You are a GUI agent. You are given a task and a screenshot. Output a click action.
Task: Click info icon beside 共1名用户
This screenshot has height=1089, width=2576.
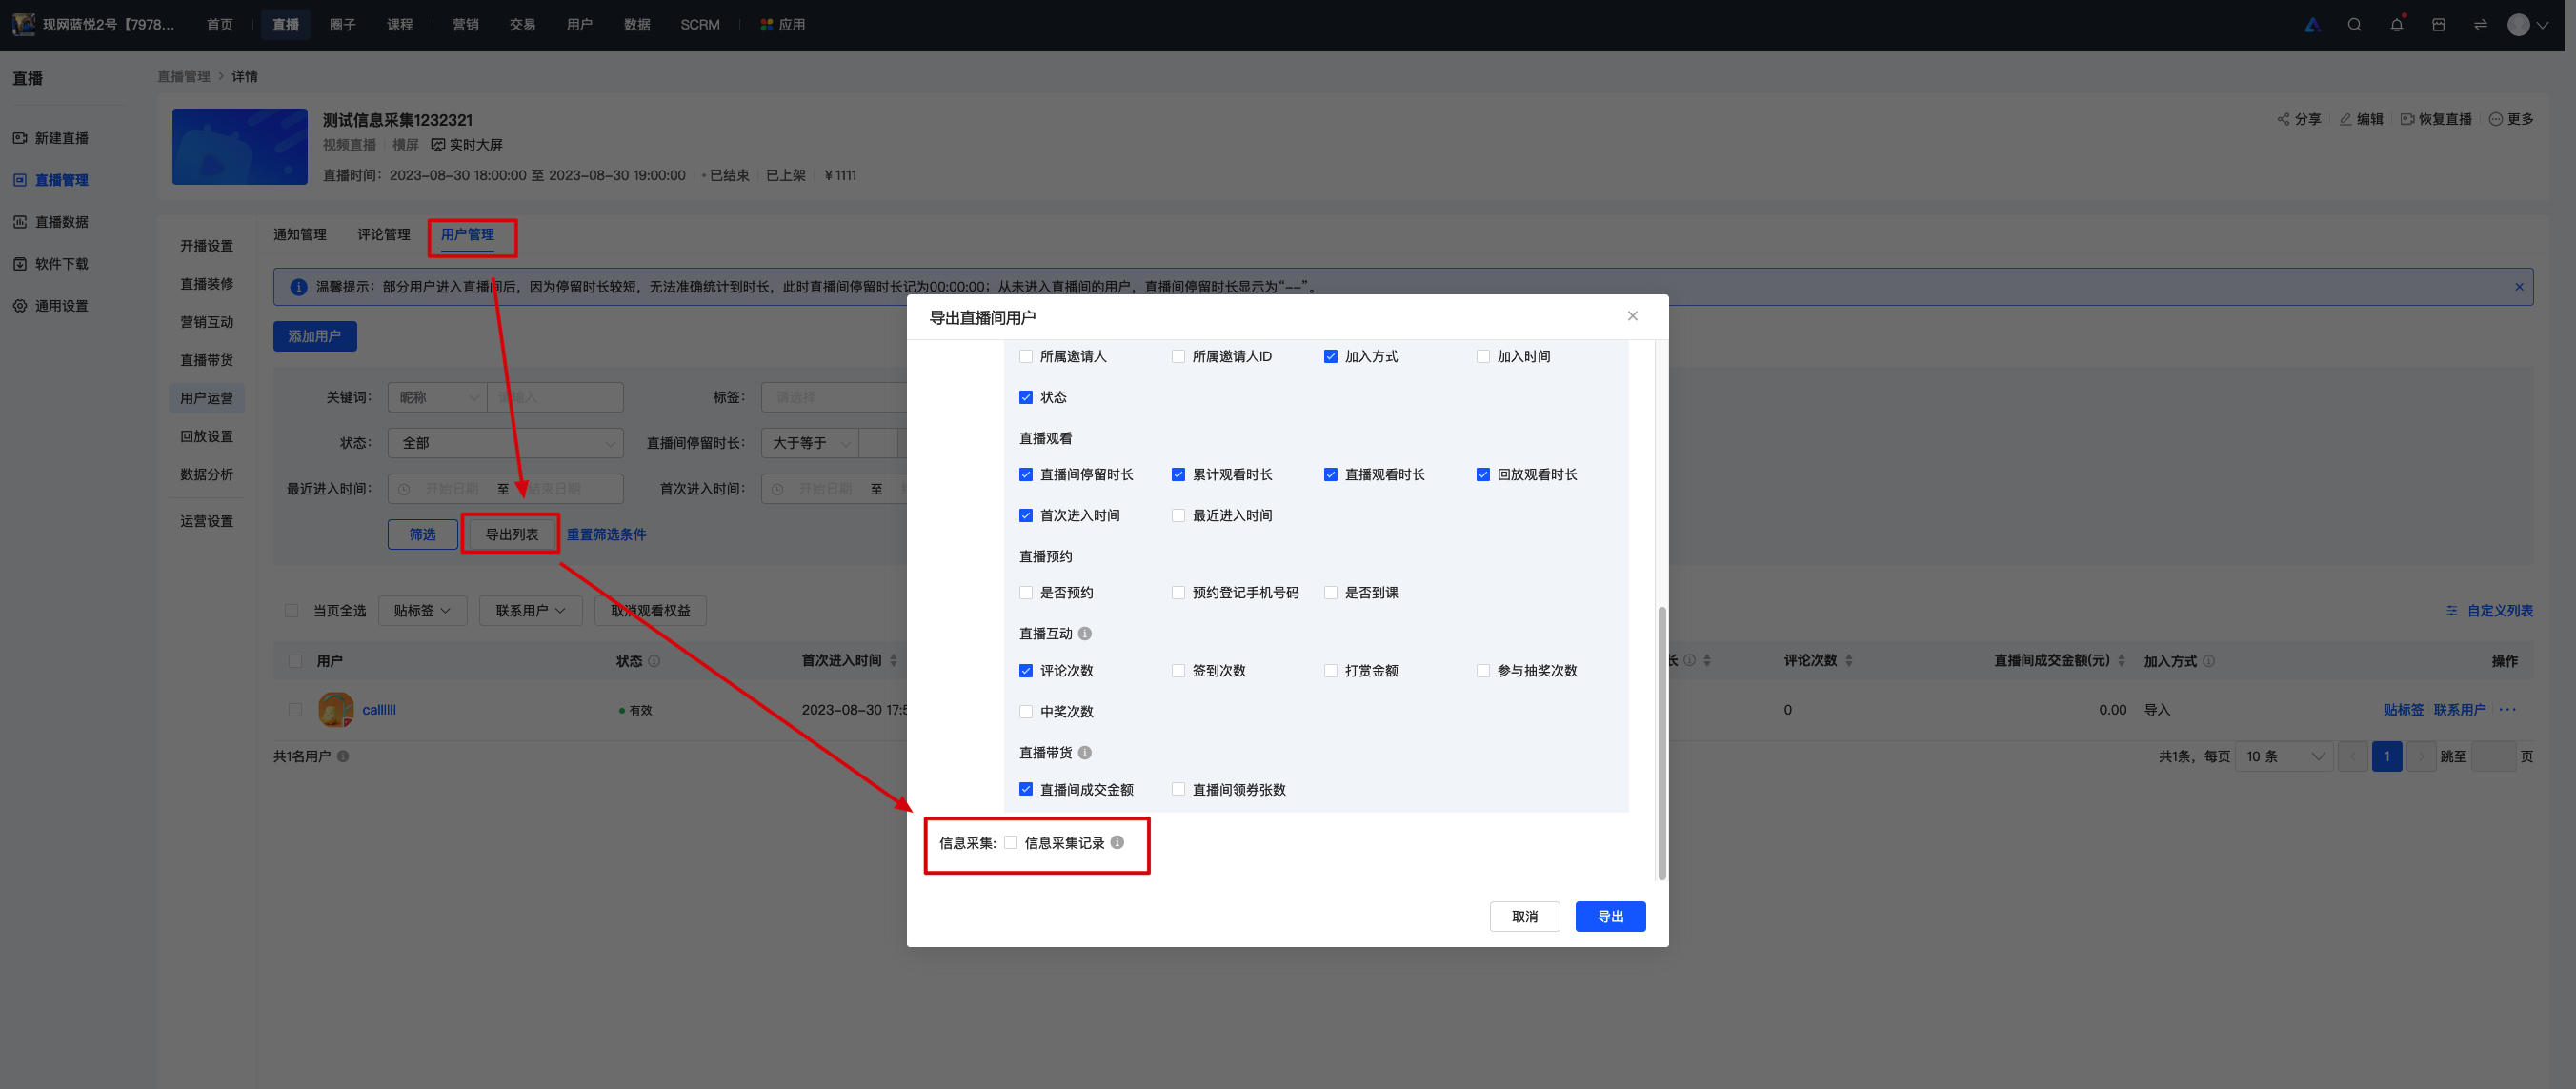point(343,756)
